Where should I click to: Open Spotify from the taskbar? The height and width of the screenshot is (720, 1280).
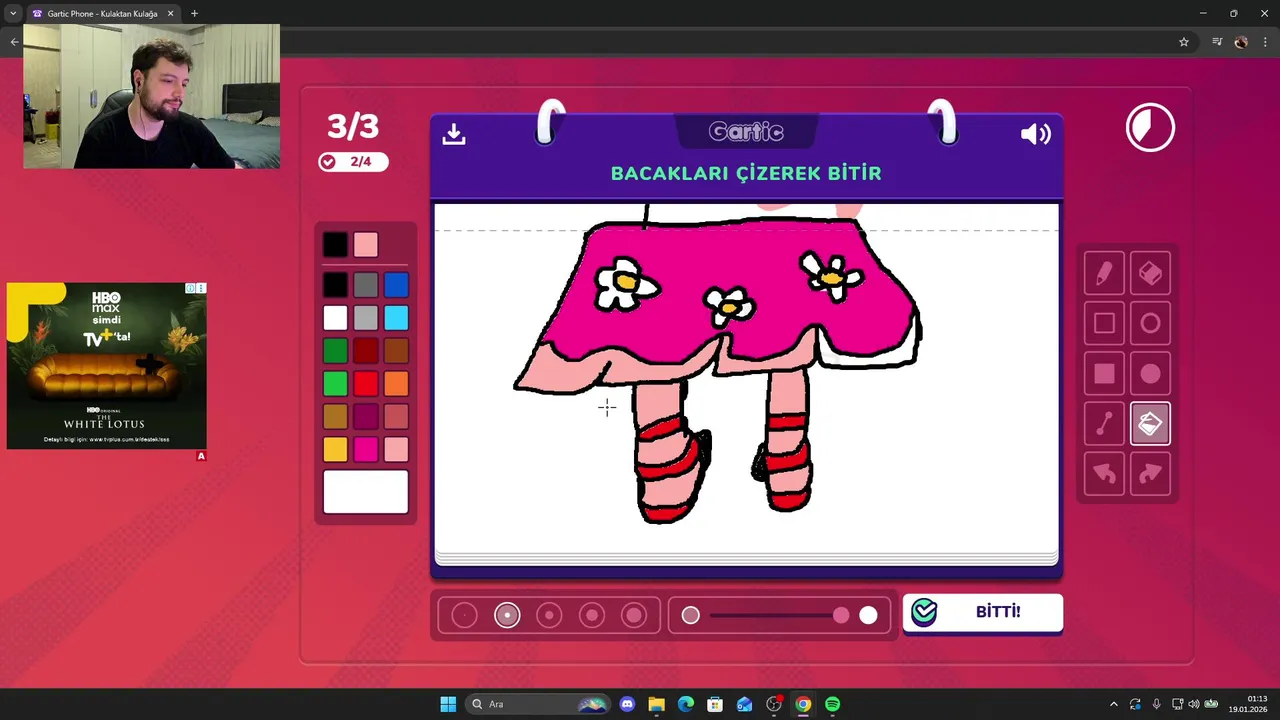832,704
